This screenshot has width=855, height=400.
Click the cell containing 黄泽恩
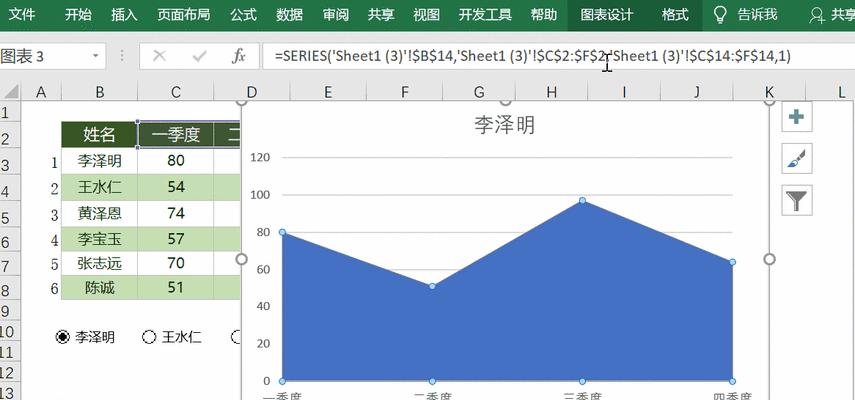point(99,213)
